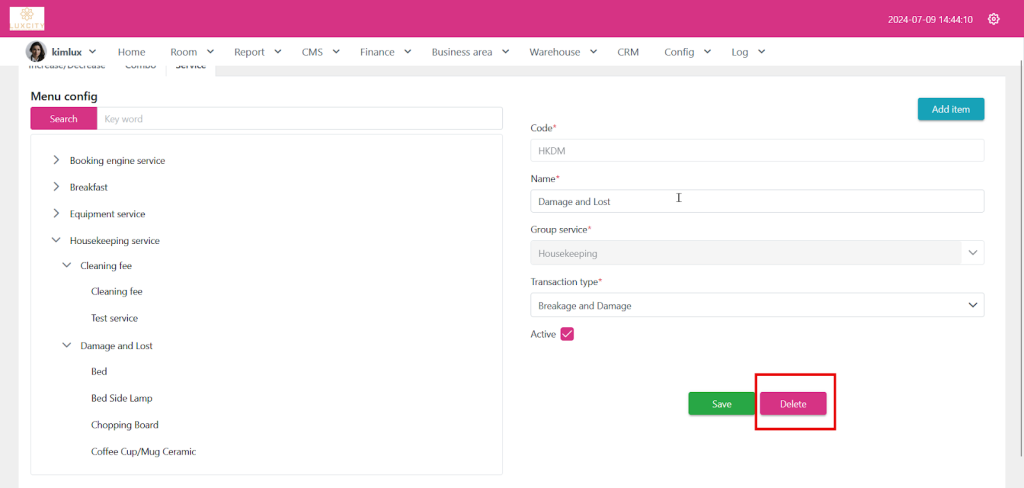Collapse the Damage and Lost group
This screenshot has width=1024, height=488.
click(x=67, y=346)
